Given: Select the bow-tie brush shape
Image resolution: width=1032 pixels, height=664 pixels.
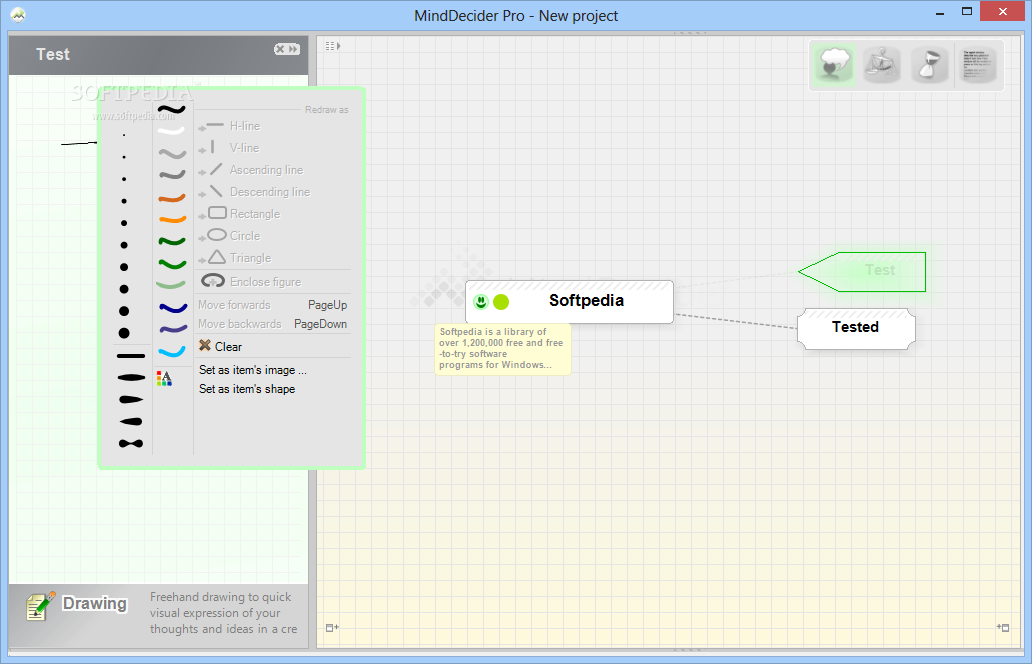Looking at the screenshot, I should tap(130, 444).
